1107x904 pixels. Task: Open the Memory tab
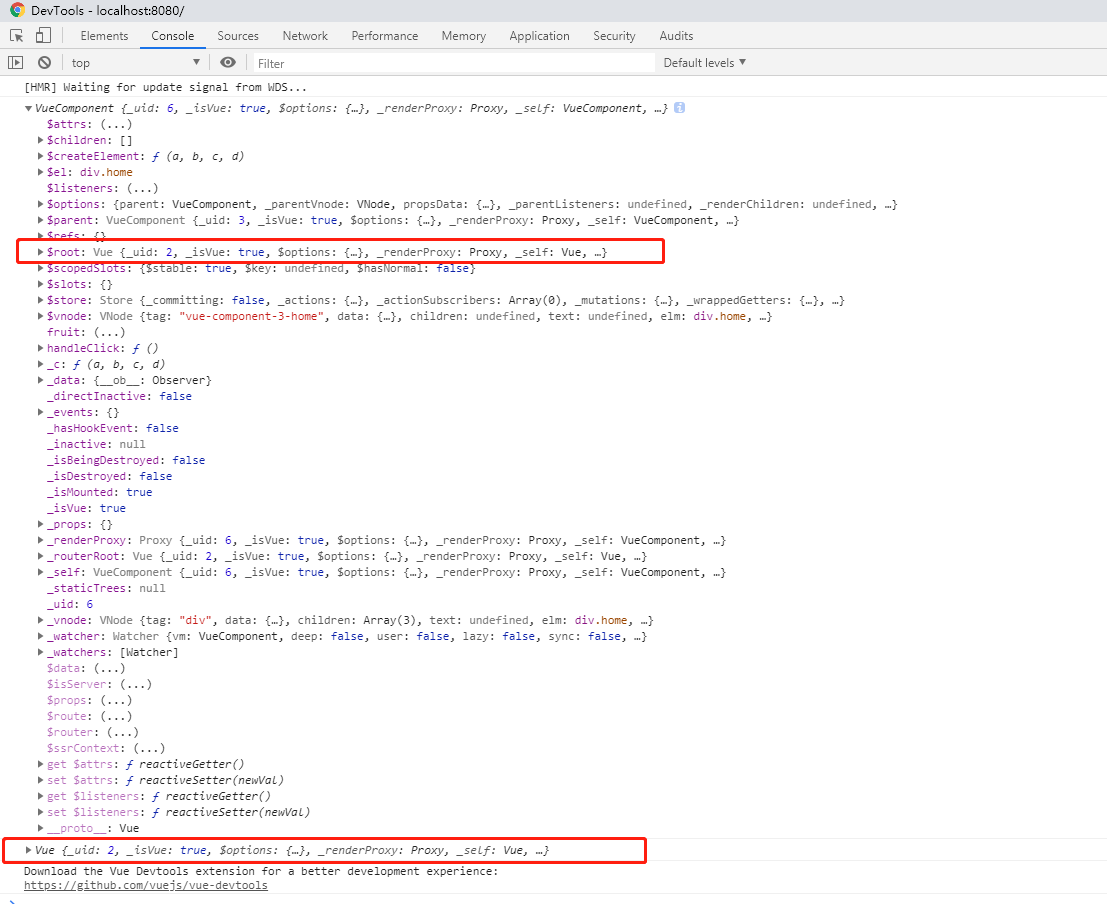463,36
